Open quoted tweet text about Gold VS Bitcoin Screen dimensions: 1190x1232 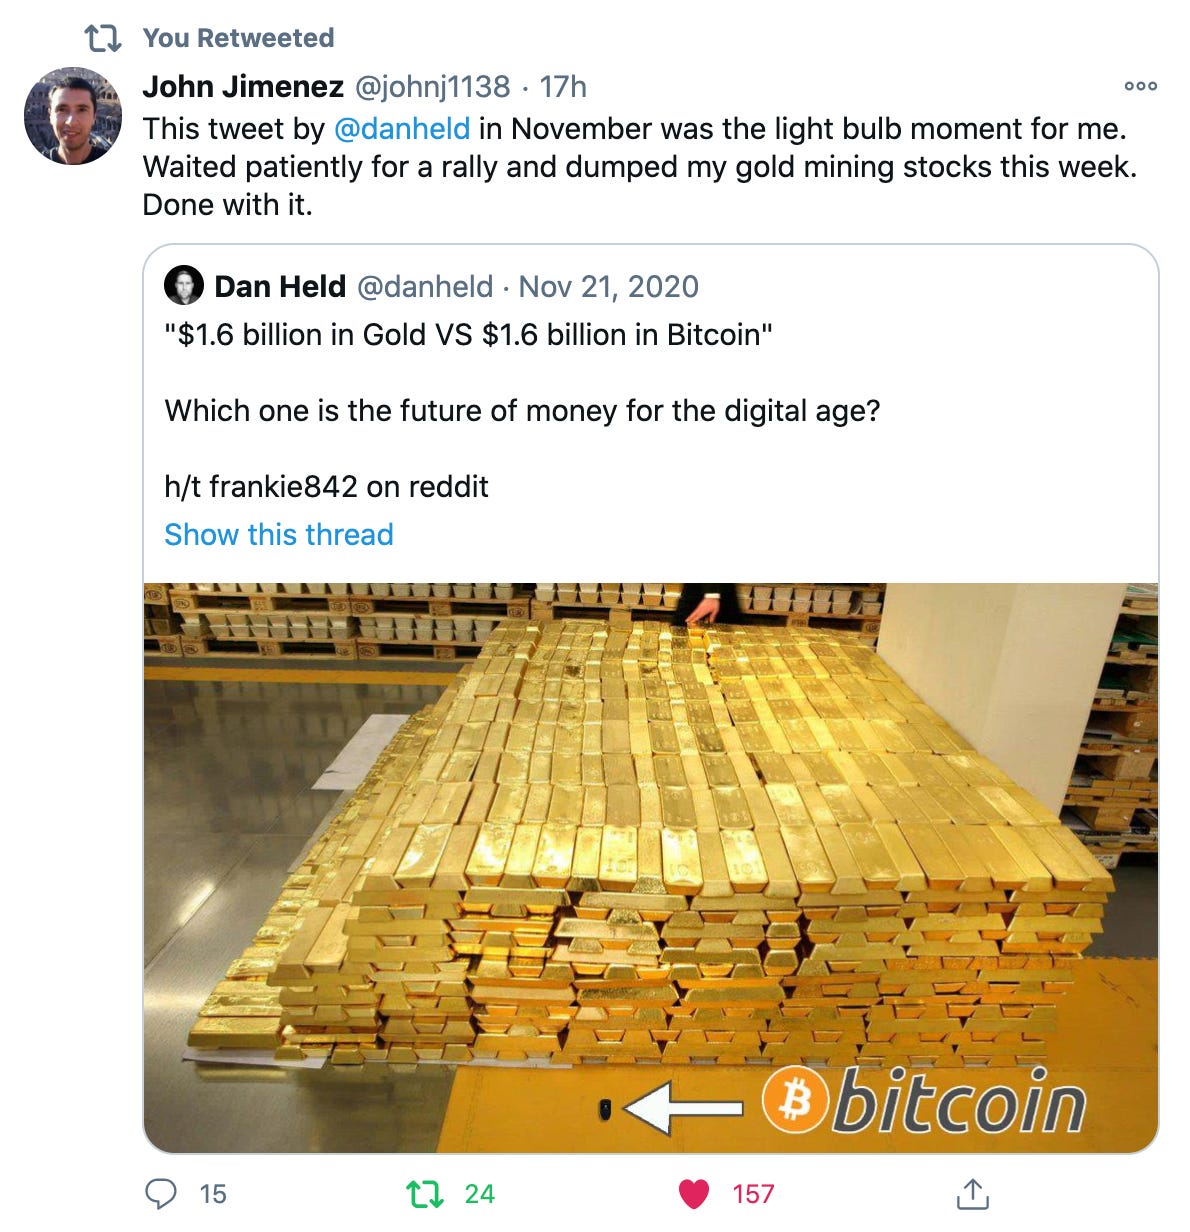click(468, 334)
